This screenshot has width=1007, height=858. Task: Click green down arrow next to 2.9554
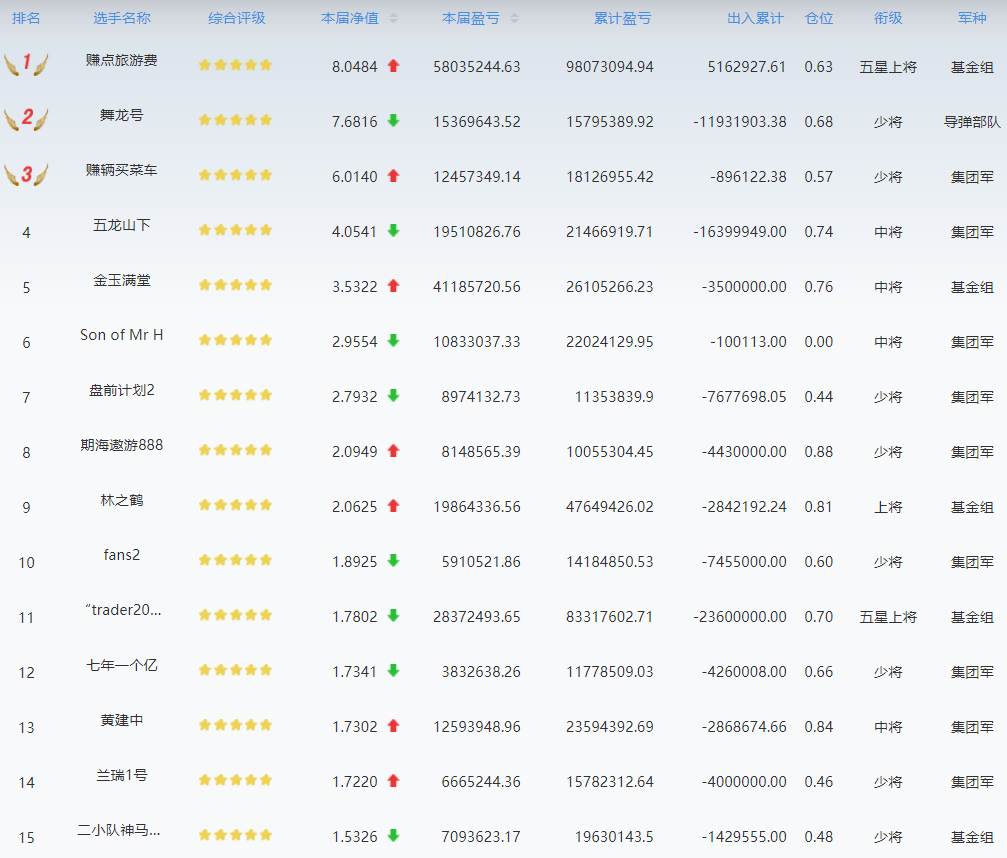click(x=394, y=340)
